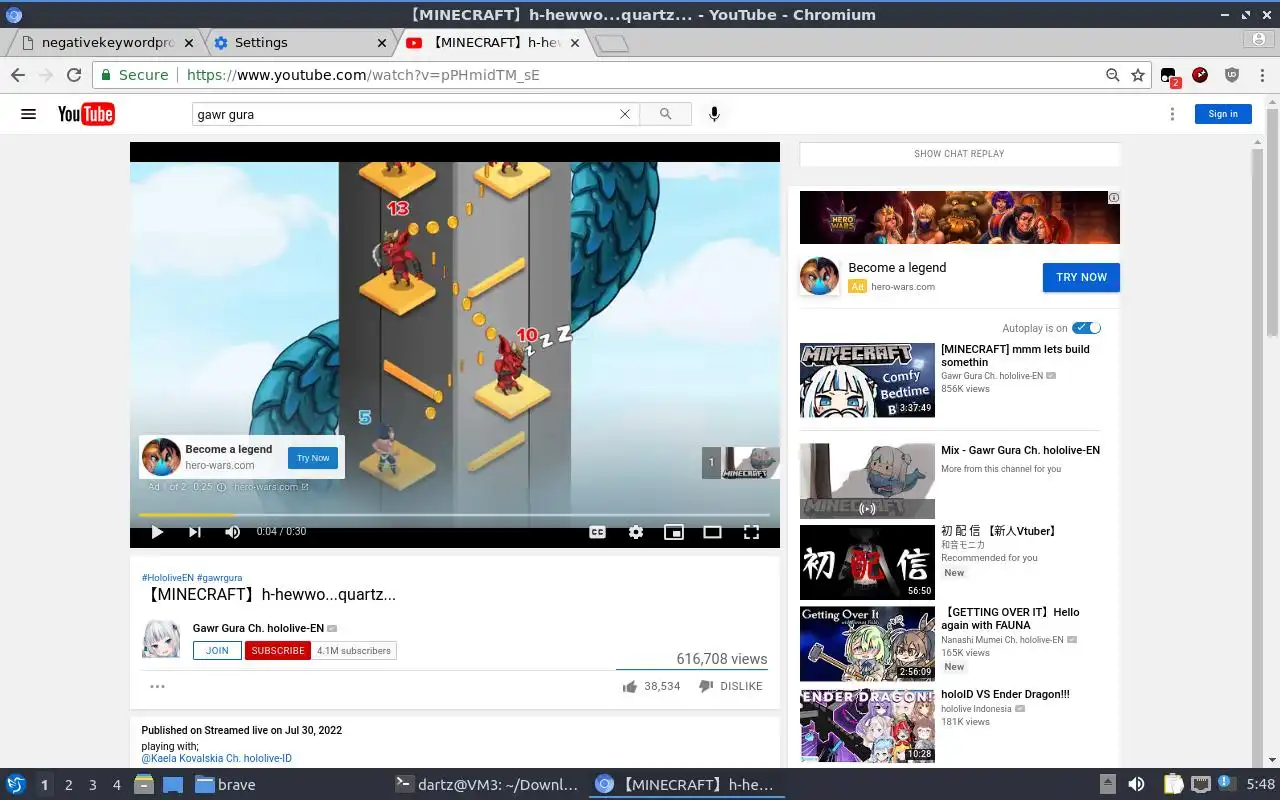
Task: Open the shield extension icon
Action: pyautogui.click(x=1232, y=75)
